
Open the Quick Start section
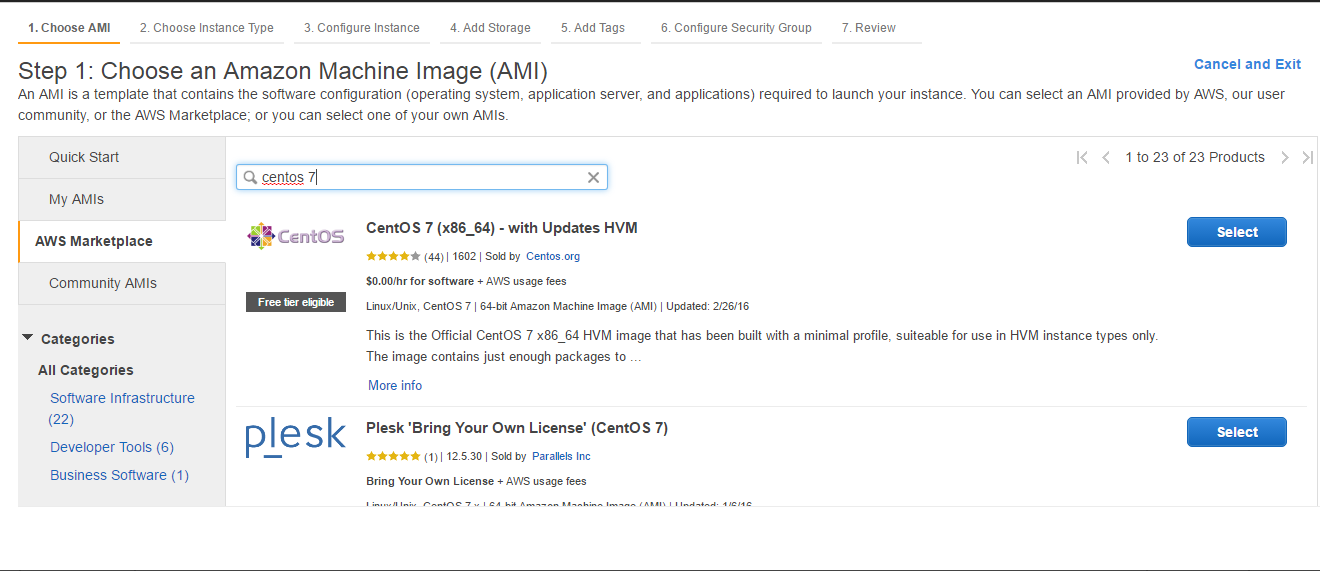point(122,157)
